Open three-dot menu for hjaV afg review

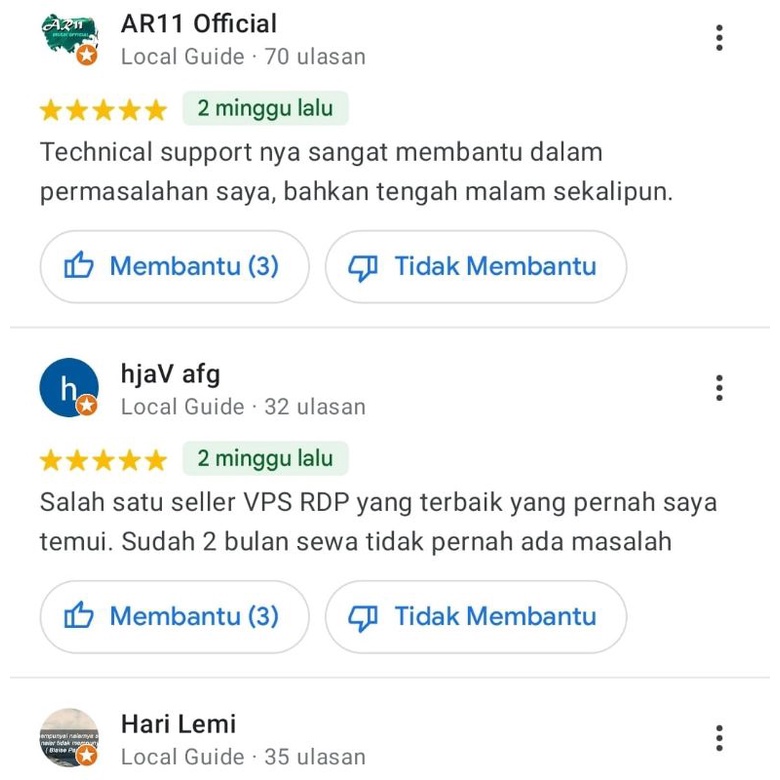(x=719, y=388)
